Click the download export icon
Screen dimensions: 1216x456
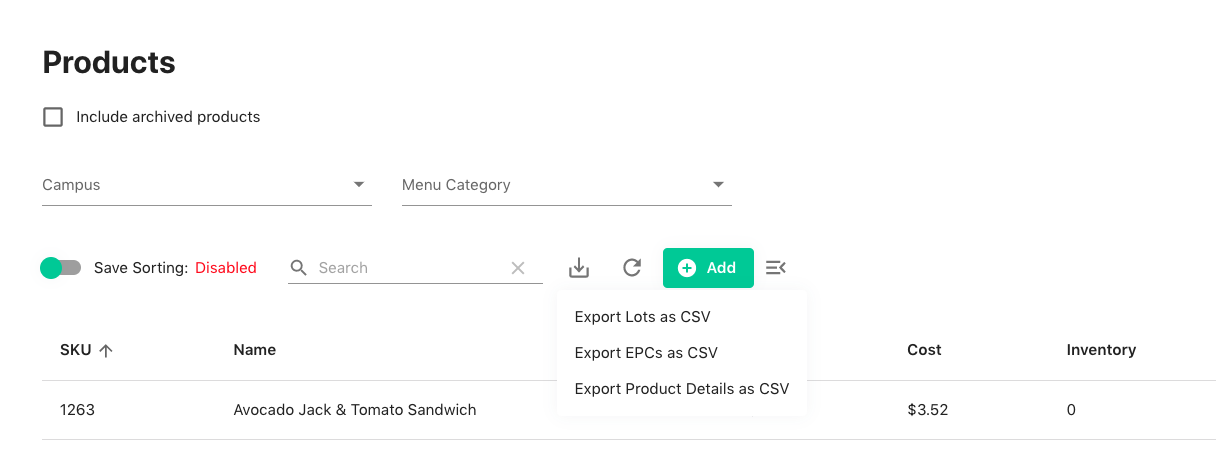(579, 268)
